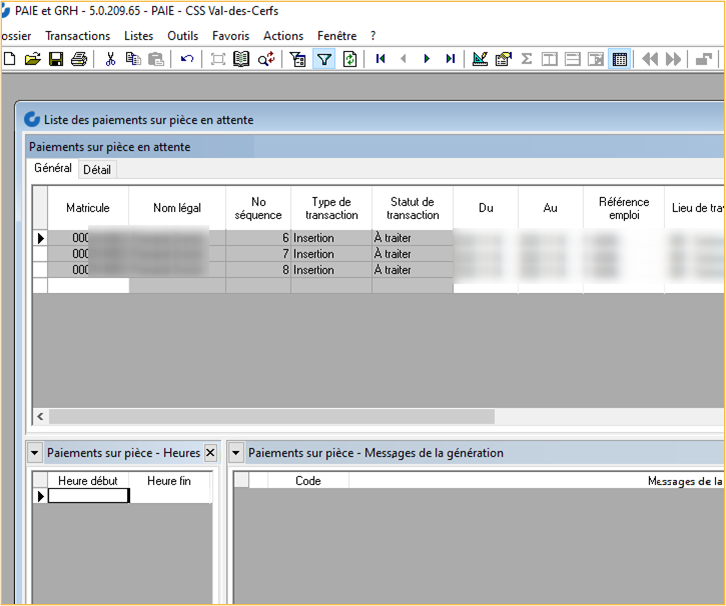
Task: Go to the next record arrow
Action: tap(427, 59)
